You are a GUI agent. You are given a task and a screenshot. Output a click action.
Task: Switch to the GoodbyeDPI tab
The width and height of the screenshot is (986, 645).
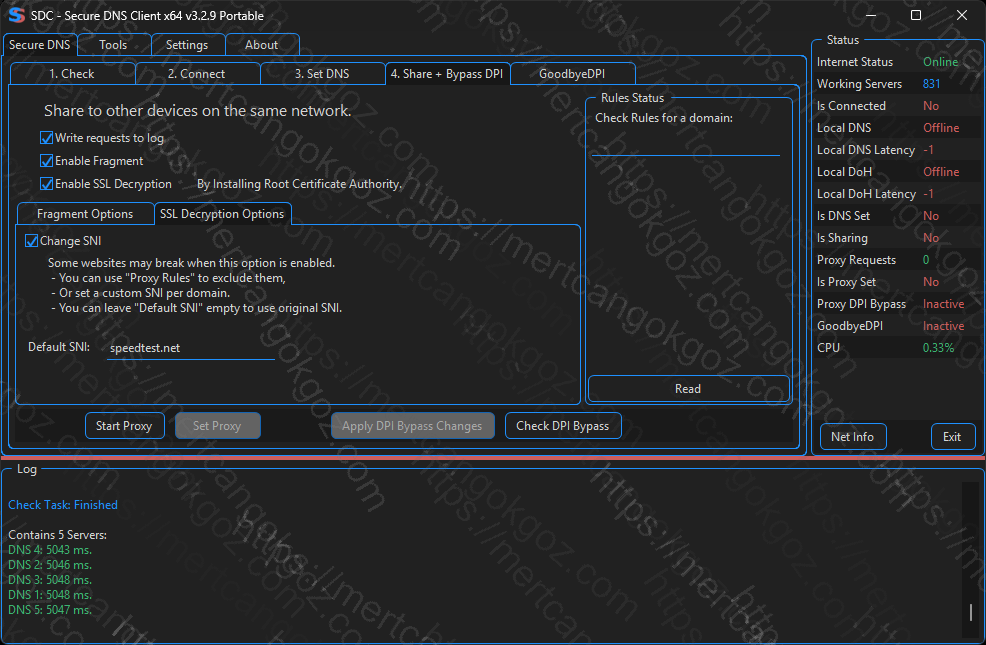[x=571, y=74]
